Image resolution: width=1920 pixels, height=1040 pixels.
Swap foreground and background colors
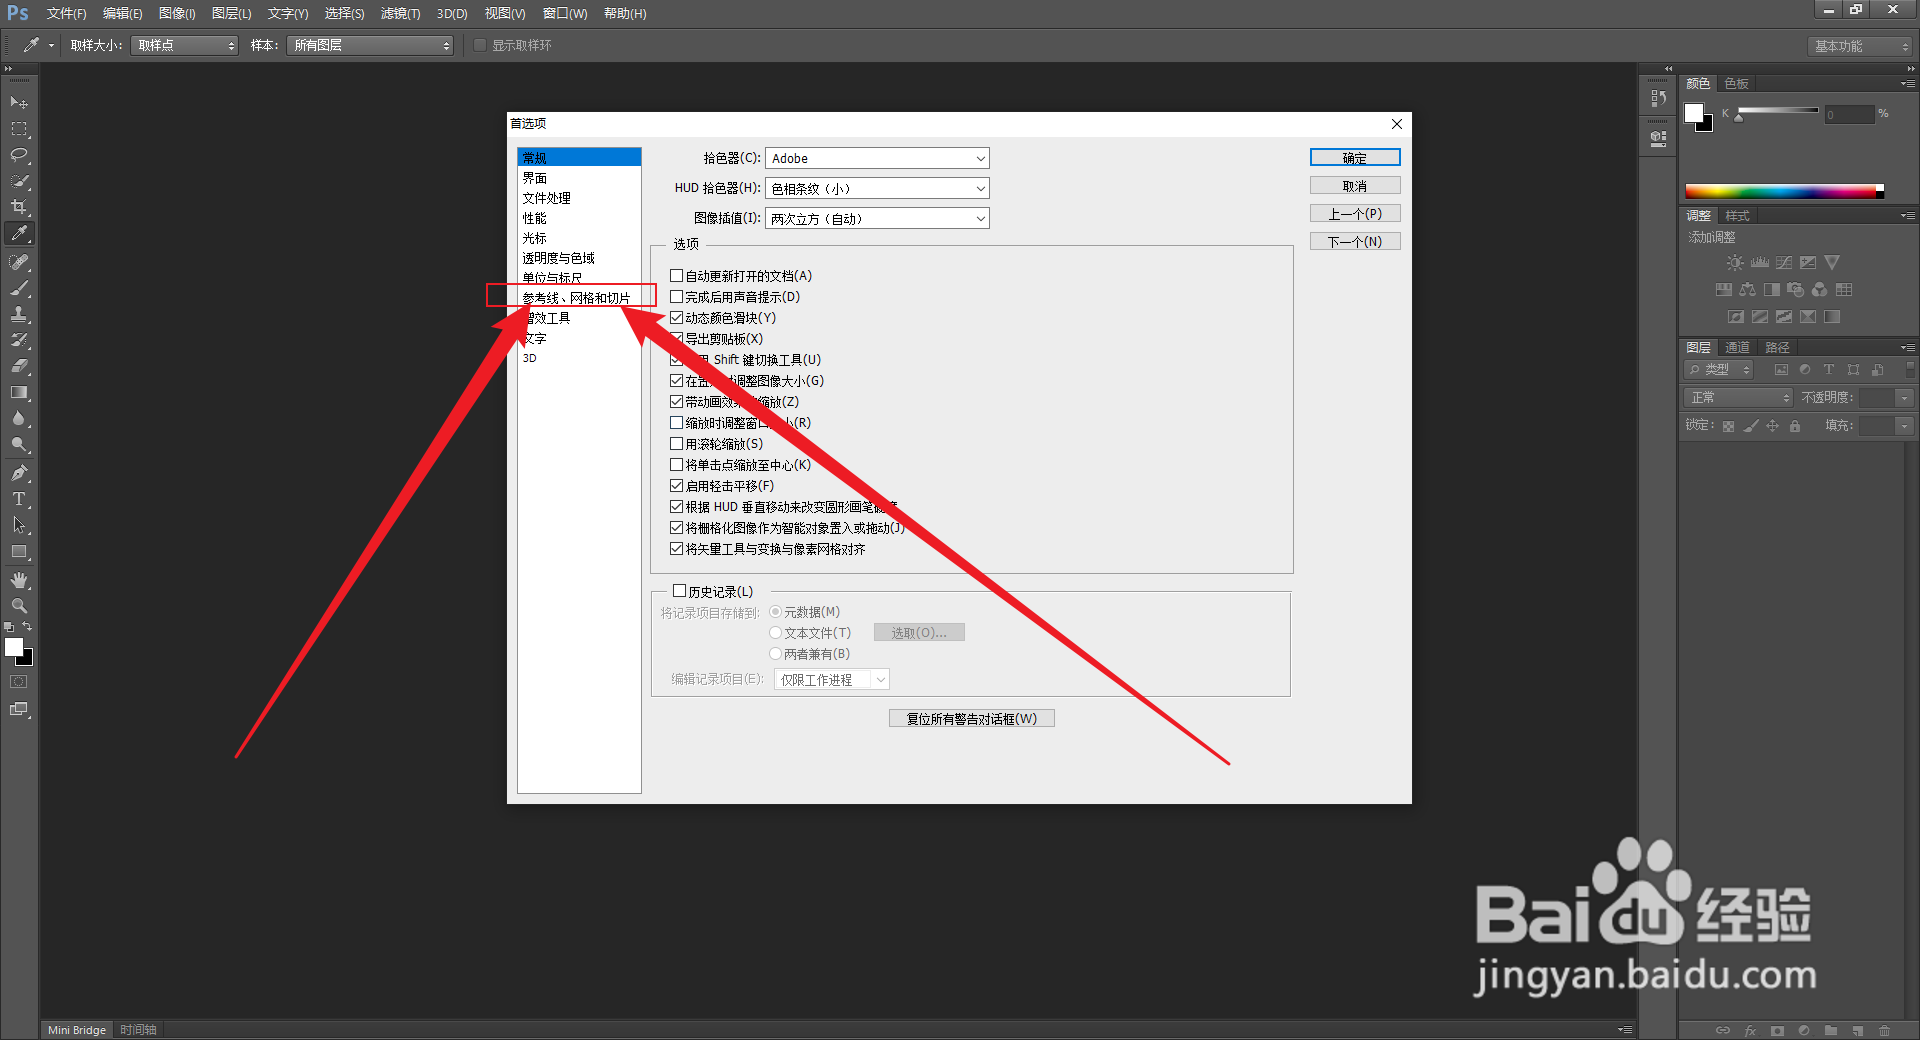click(x=27, y=627)
